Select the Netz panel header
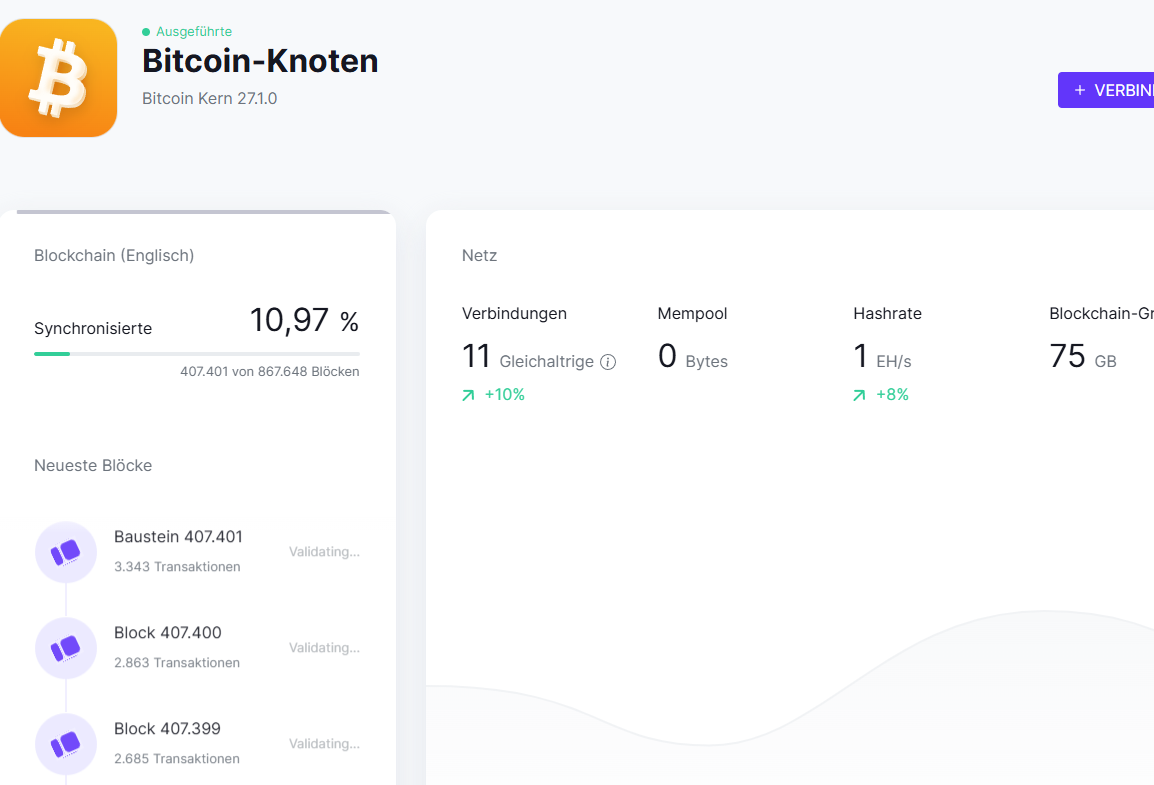The image size is (1154, 785). pos(479,255)
